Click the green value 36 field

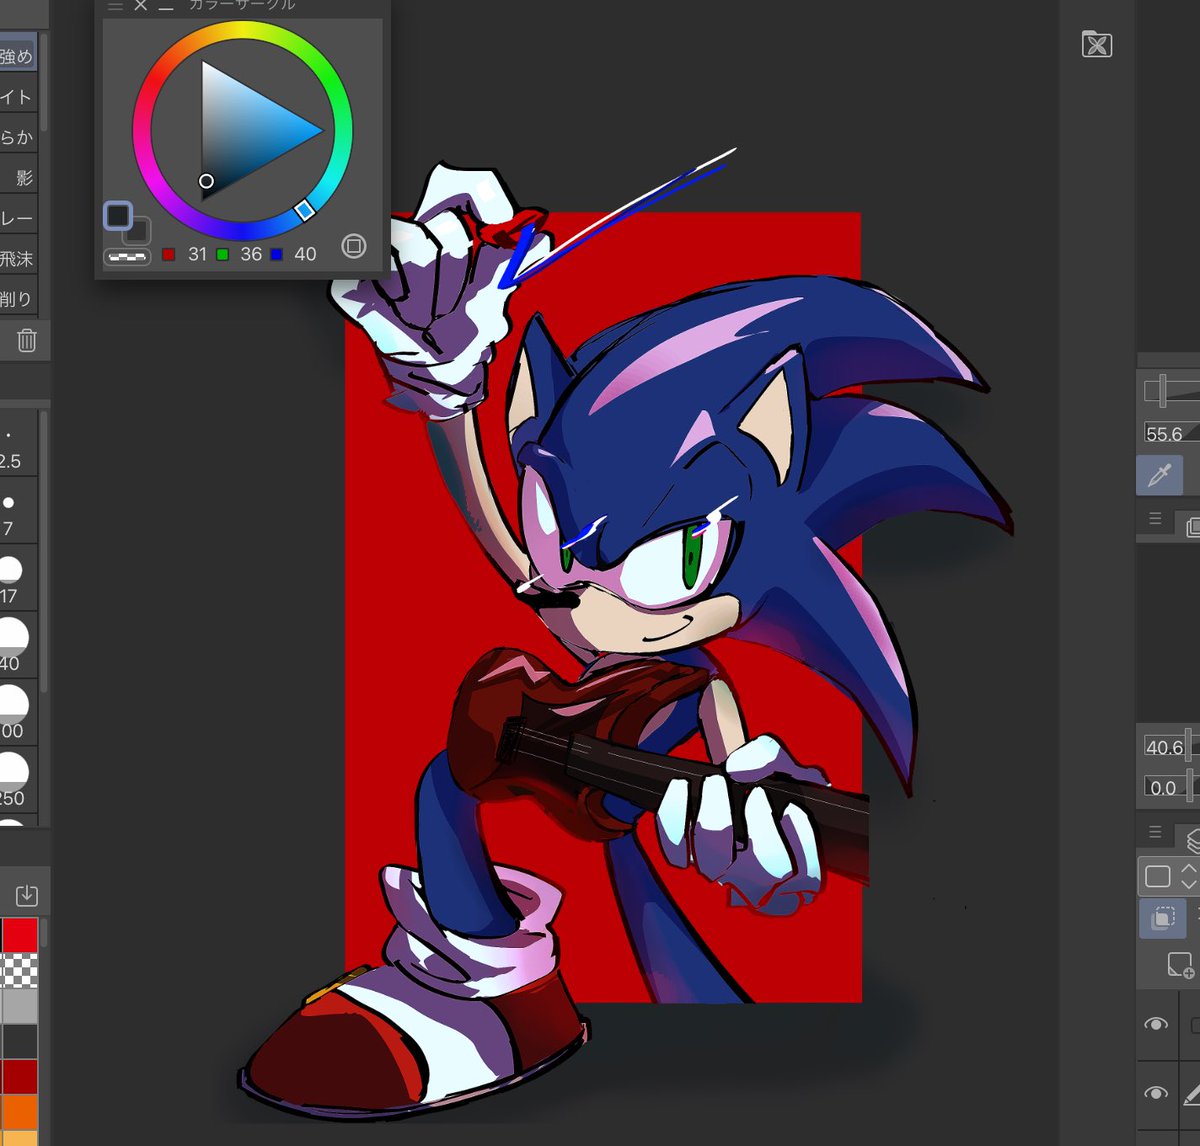pyautogui.click(x=251, y=254)
